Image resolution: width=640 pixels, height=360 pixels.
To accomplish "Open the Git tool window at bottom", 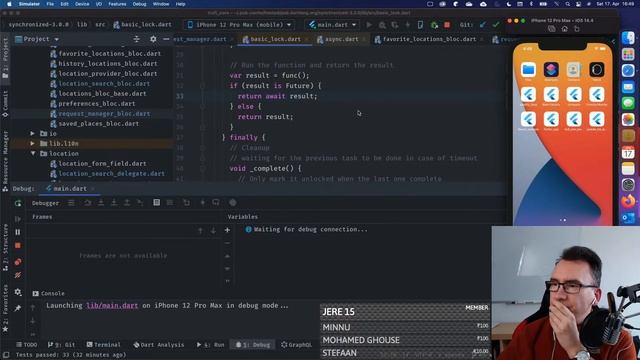I will pos(61,345).
